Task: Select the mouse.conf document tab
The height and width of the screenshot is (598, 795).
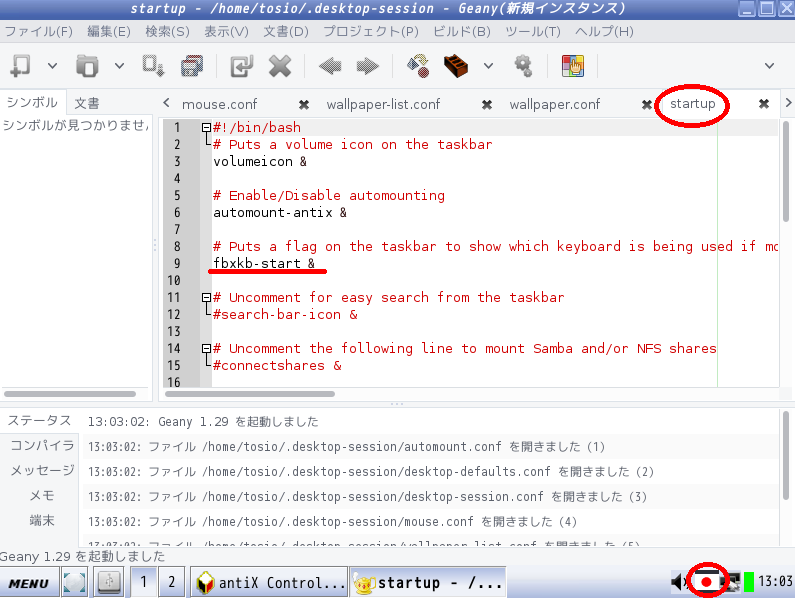Action: pos(220,104)
